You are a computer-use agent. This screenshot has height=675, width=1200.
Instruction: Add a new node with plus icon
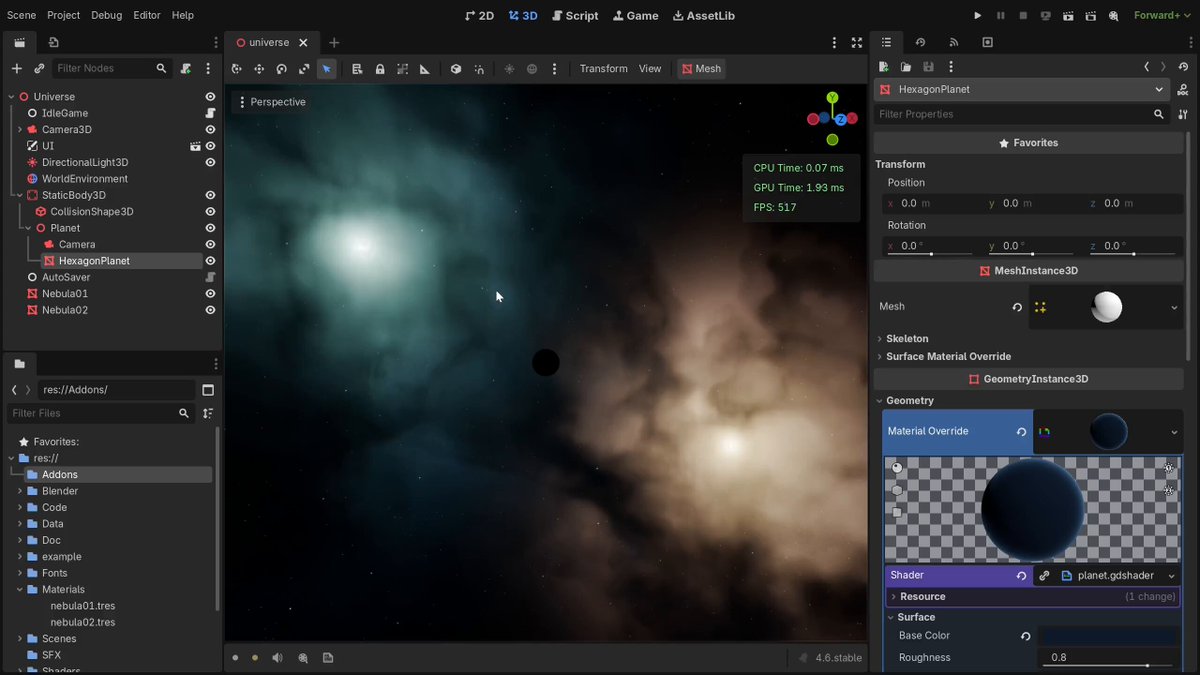(16, 68)
